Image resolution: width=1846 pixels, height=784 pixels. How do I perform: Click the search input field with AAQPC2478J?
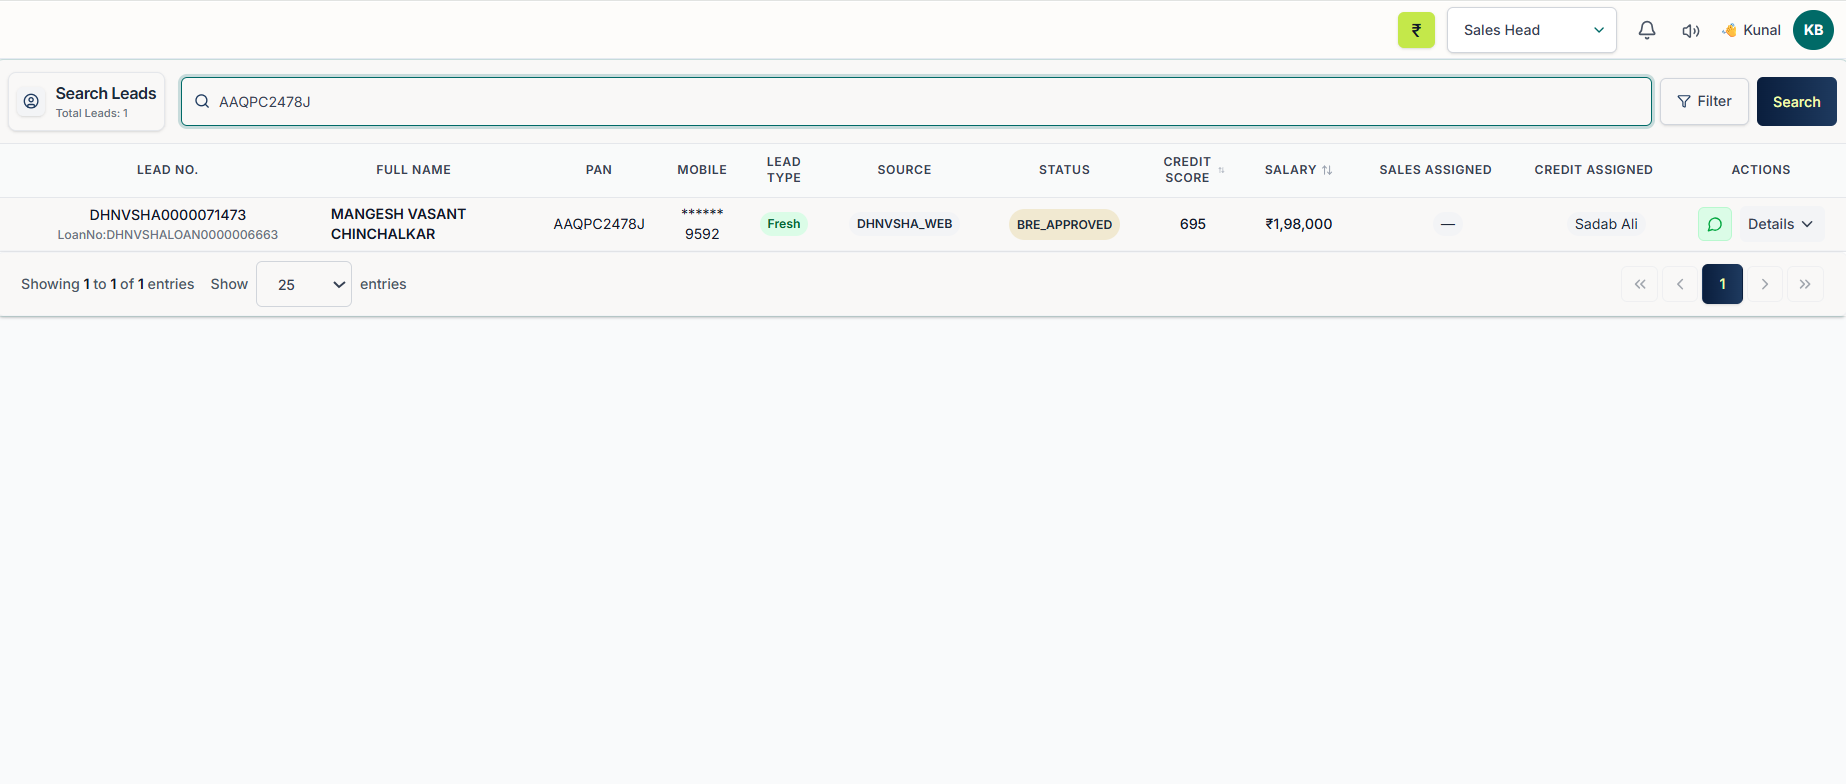(916, 101)
